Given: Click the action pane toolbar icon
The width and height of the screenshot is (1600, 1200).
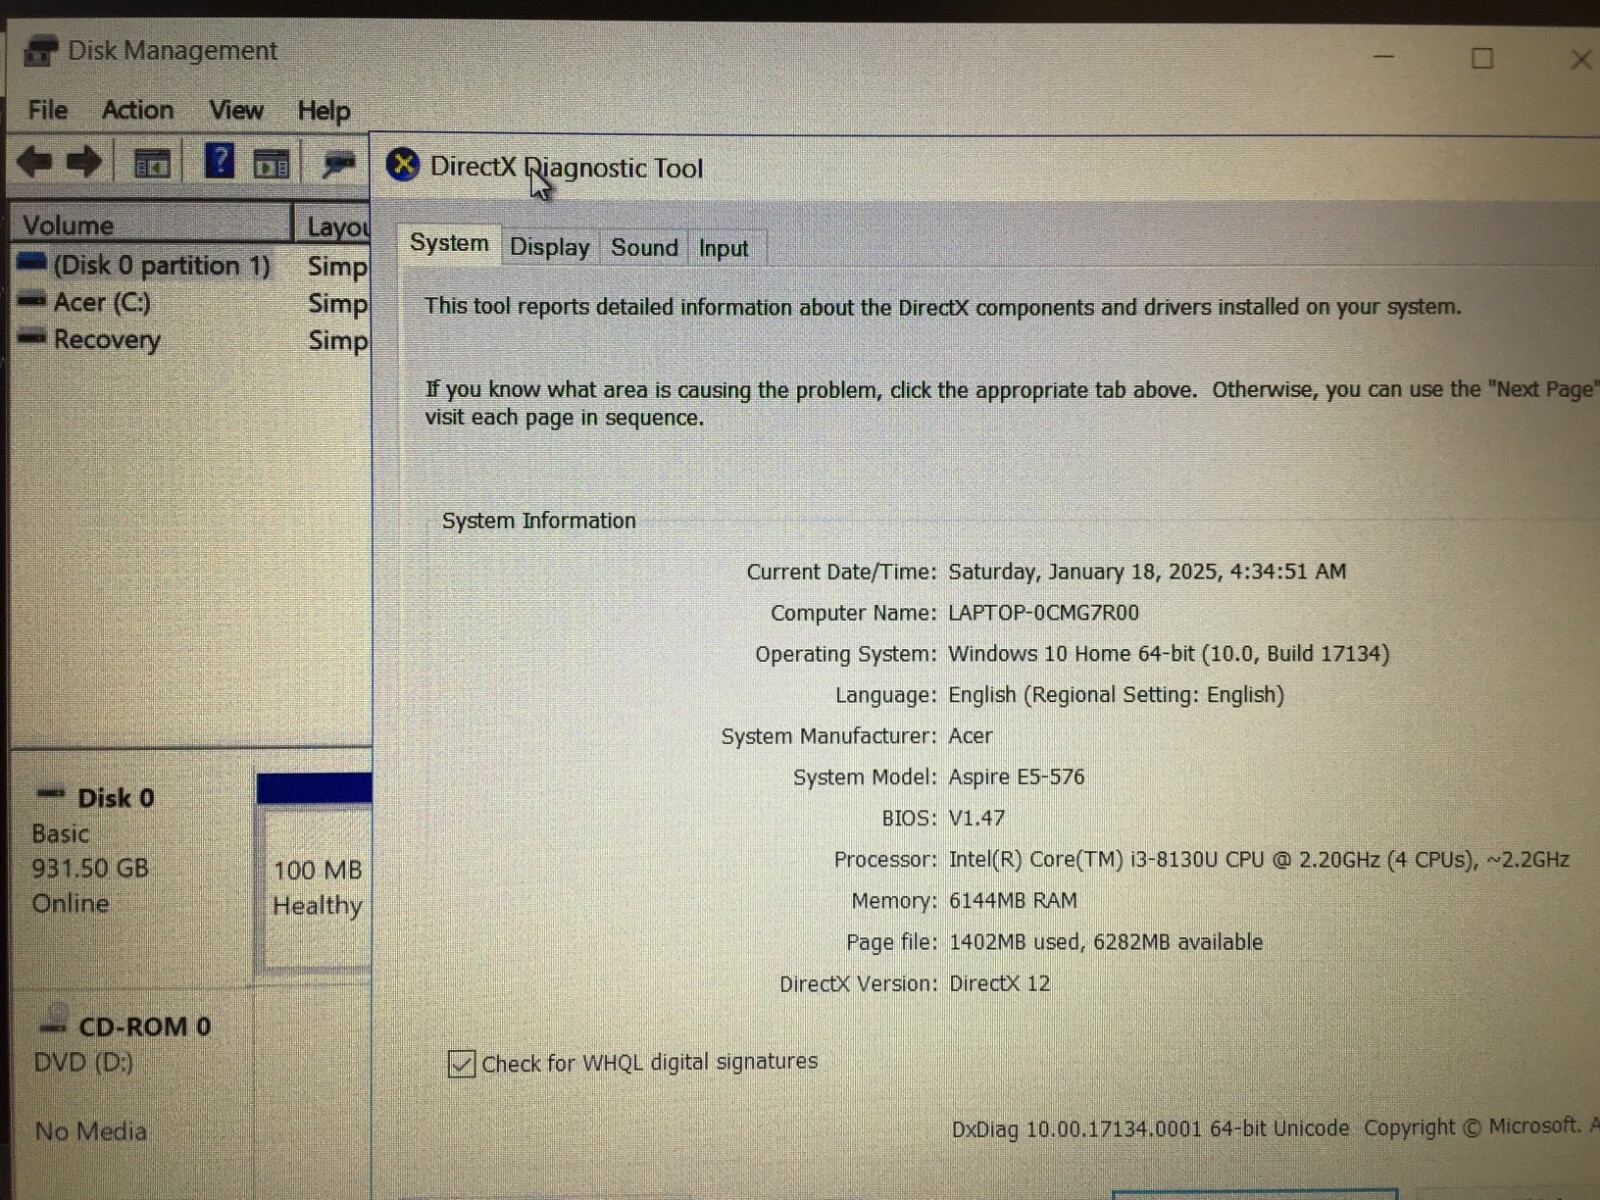Looking at the screenshot, I should 271,164.
